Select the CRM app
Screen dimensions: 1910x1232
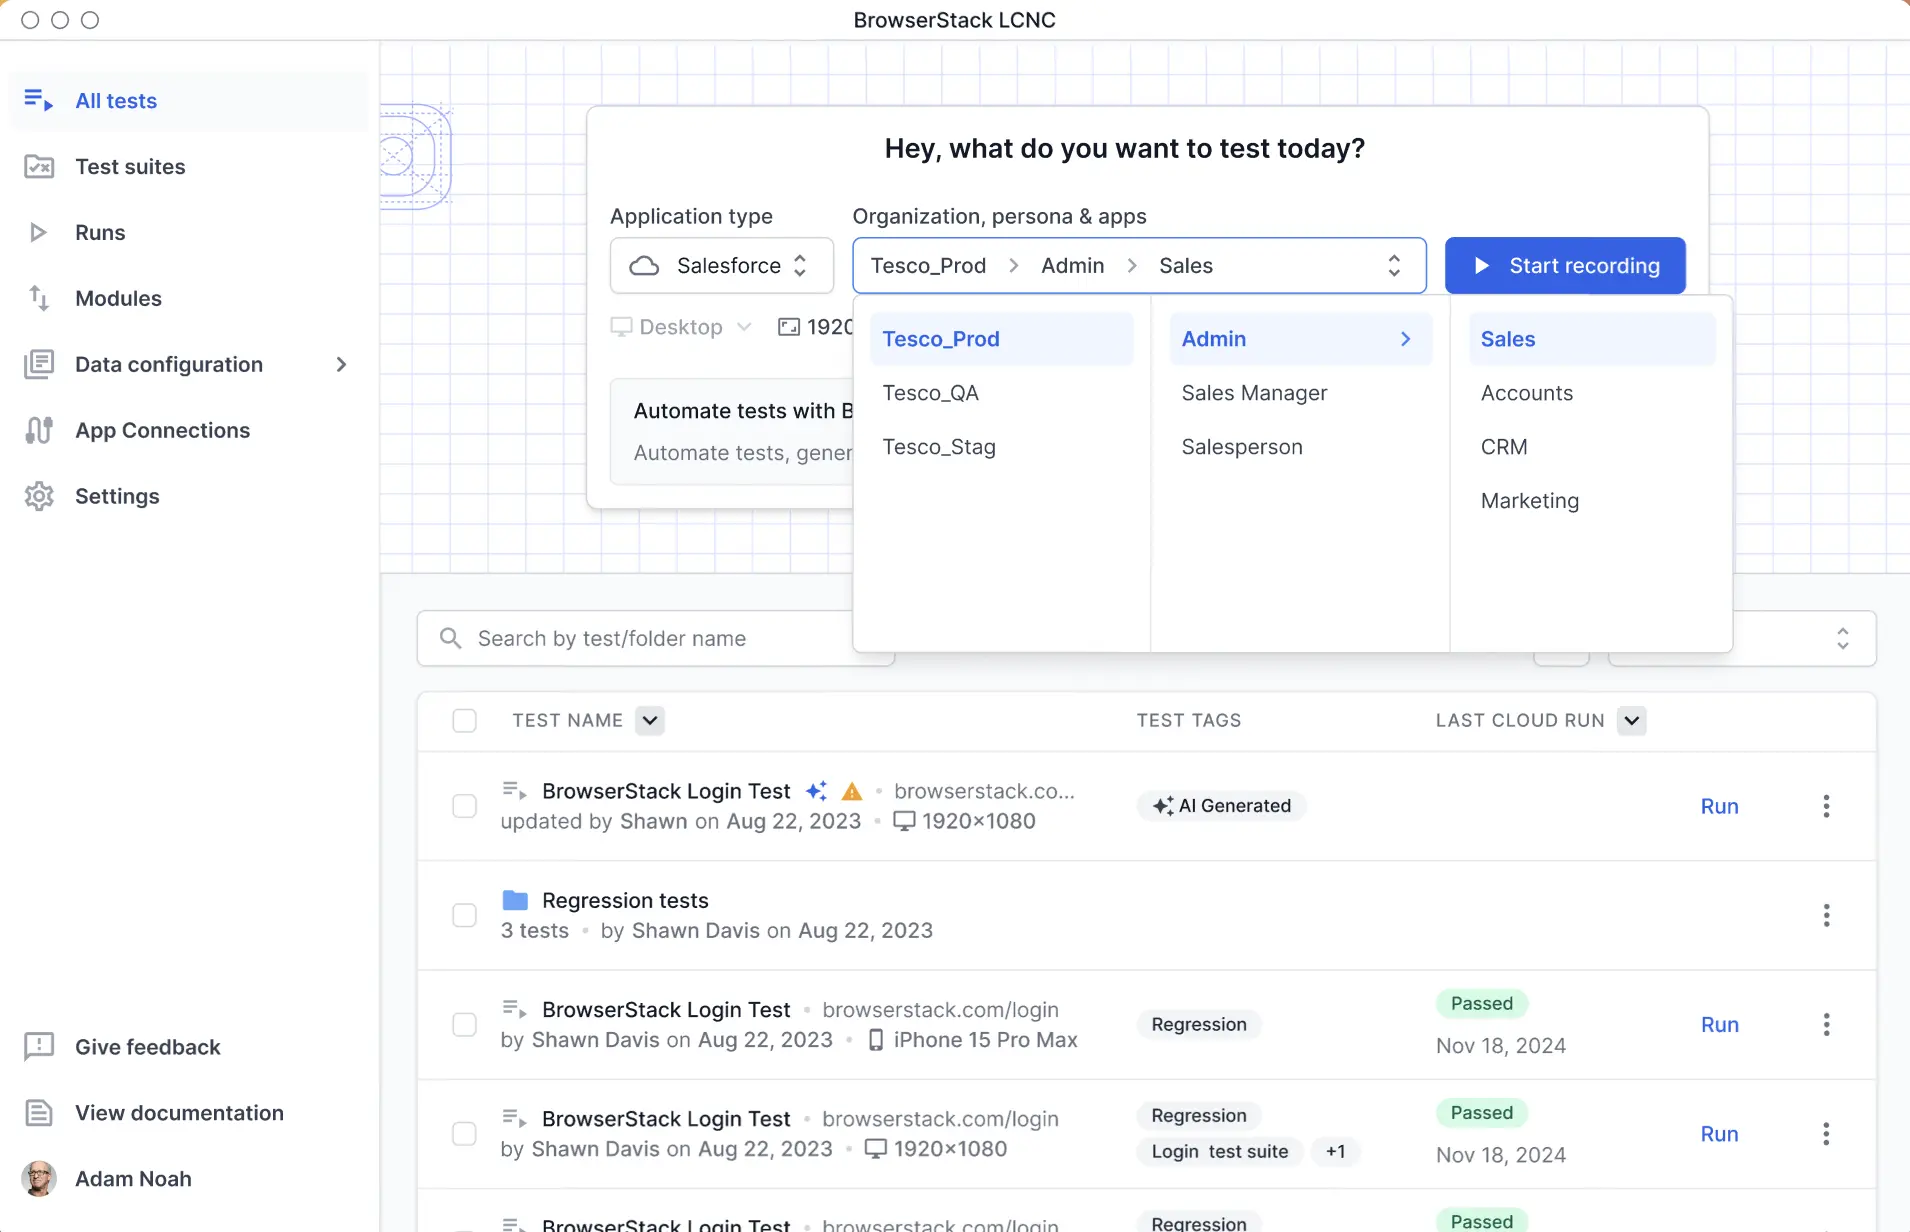click(x=1591, y=447)
